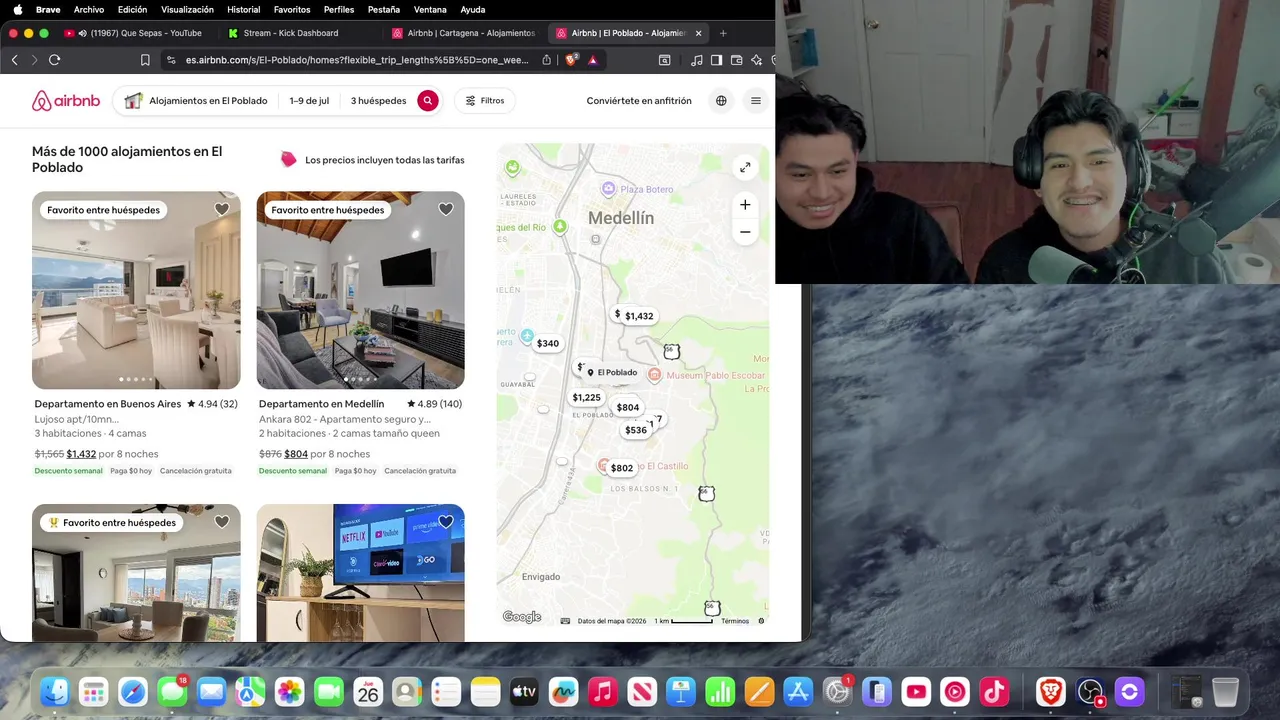The width and height of the screenshot is (1280, 720).
Task: Click the red search magnifier button
Action: point(428,101)
